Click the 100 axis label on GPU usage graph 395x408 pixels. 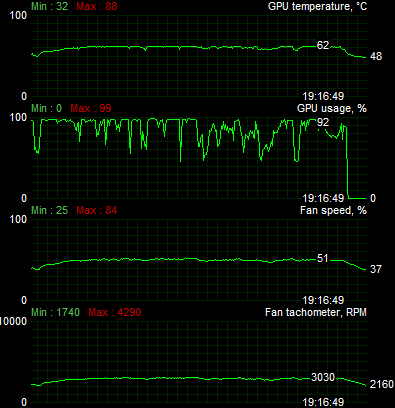(18, 117)
